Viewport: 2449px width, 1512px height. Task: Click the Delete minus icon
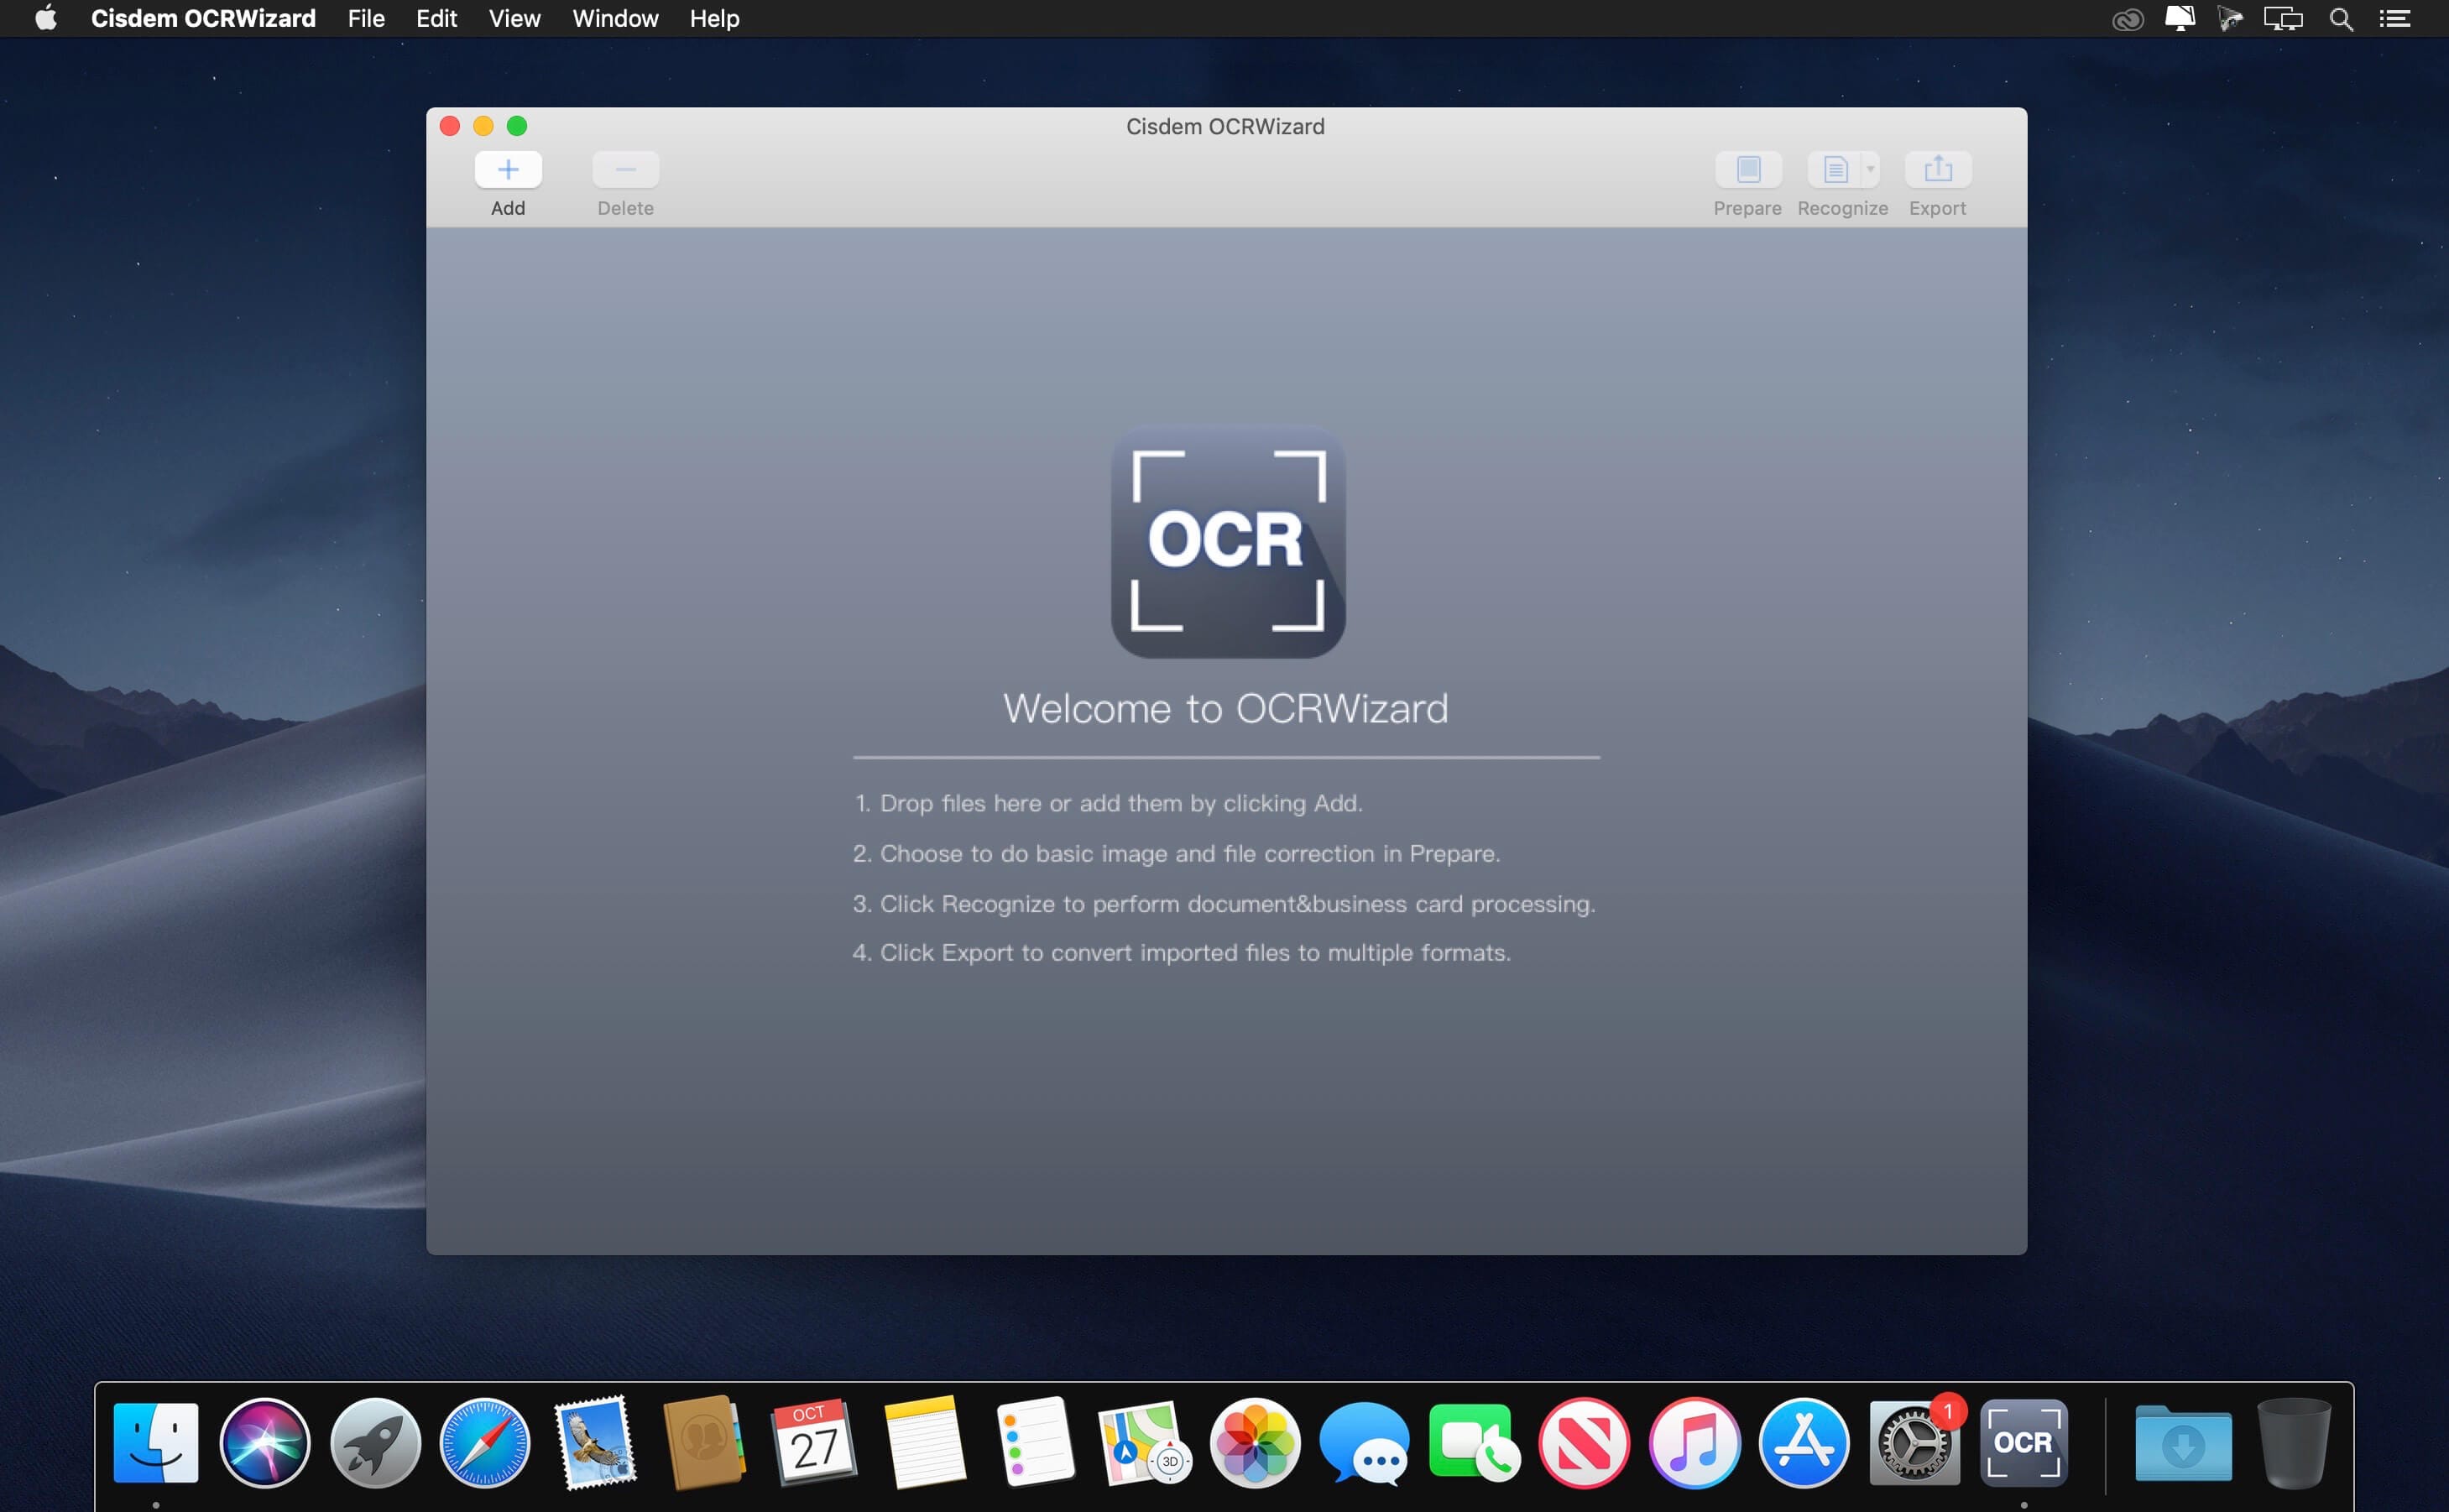625,169
